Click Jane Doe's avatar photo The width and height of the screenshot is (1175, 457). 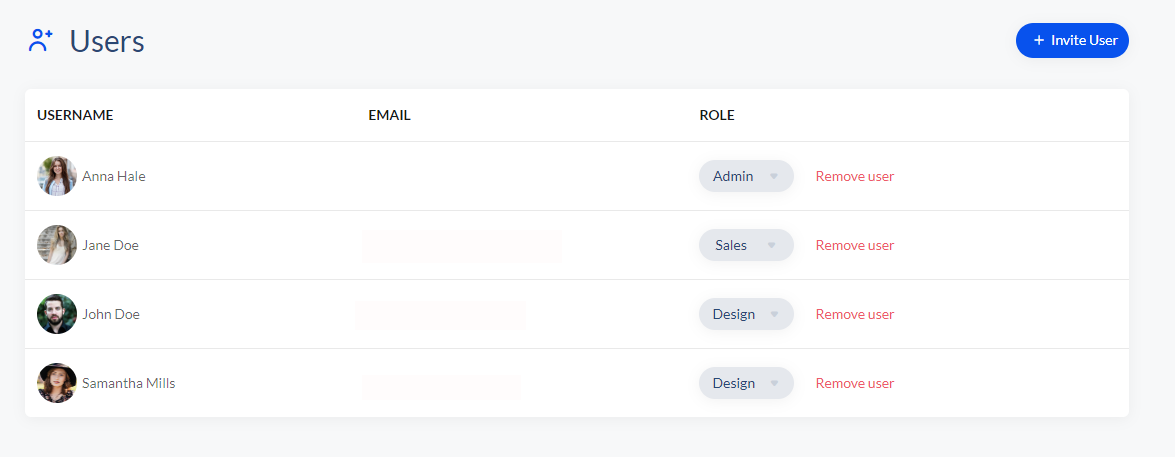(57, 245)
